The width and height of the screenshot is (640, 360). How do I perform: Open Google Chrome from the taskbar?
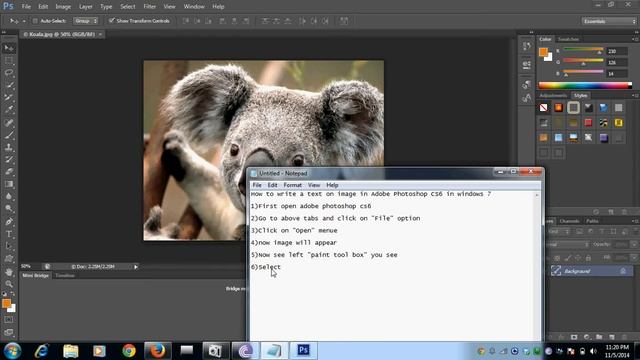point(129,351)
